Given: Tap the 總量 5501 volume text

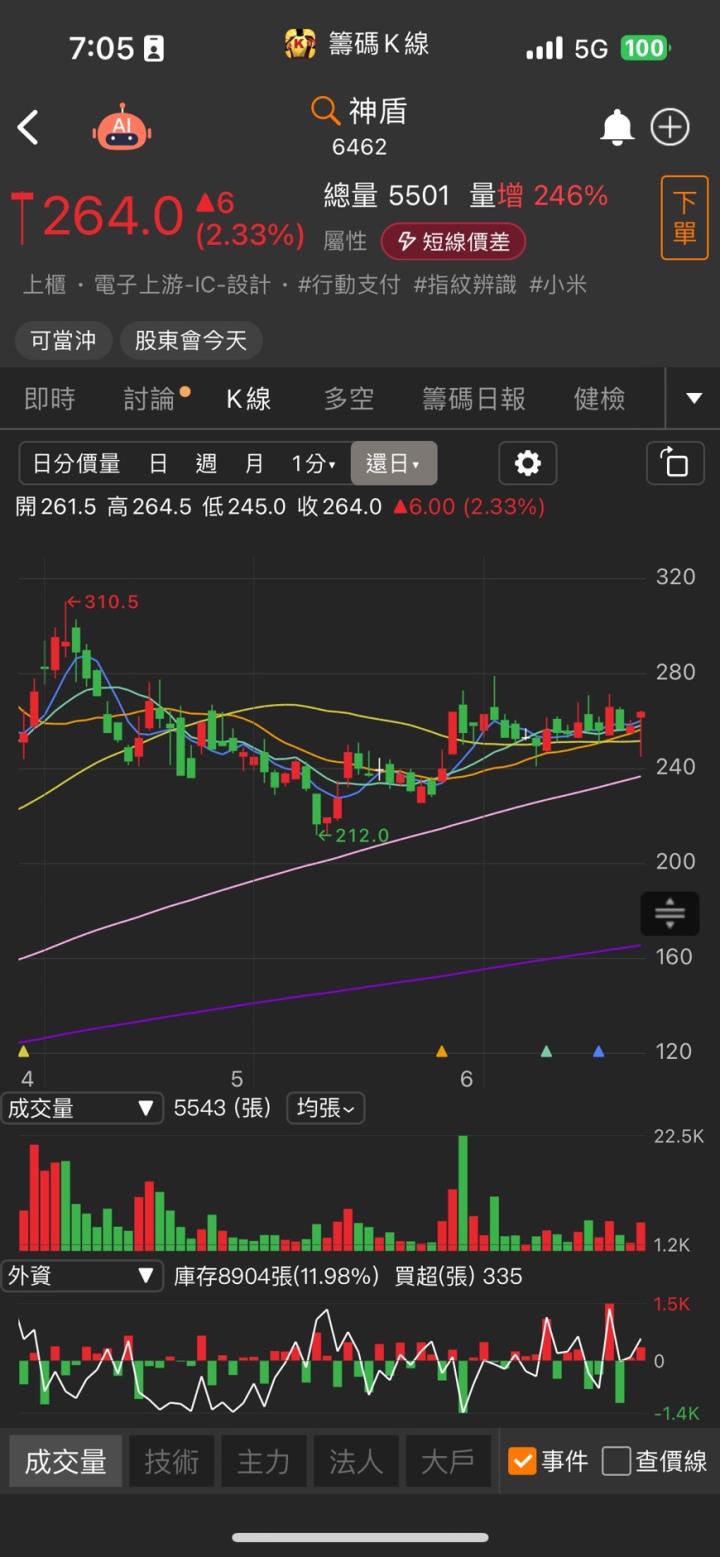Looking at the screenshot, I should click(x=387, y=195).
